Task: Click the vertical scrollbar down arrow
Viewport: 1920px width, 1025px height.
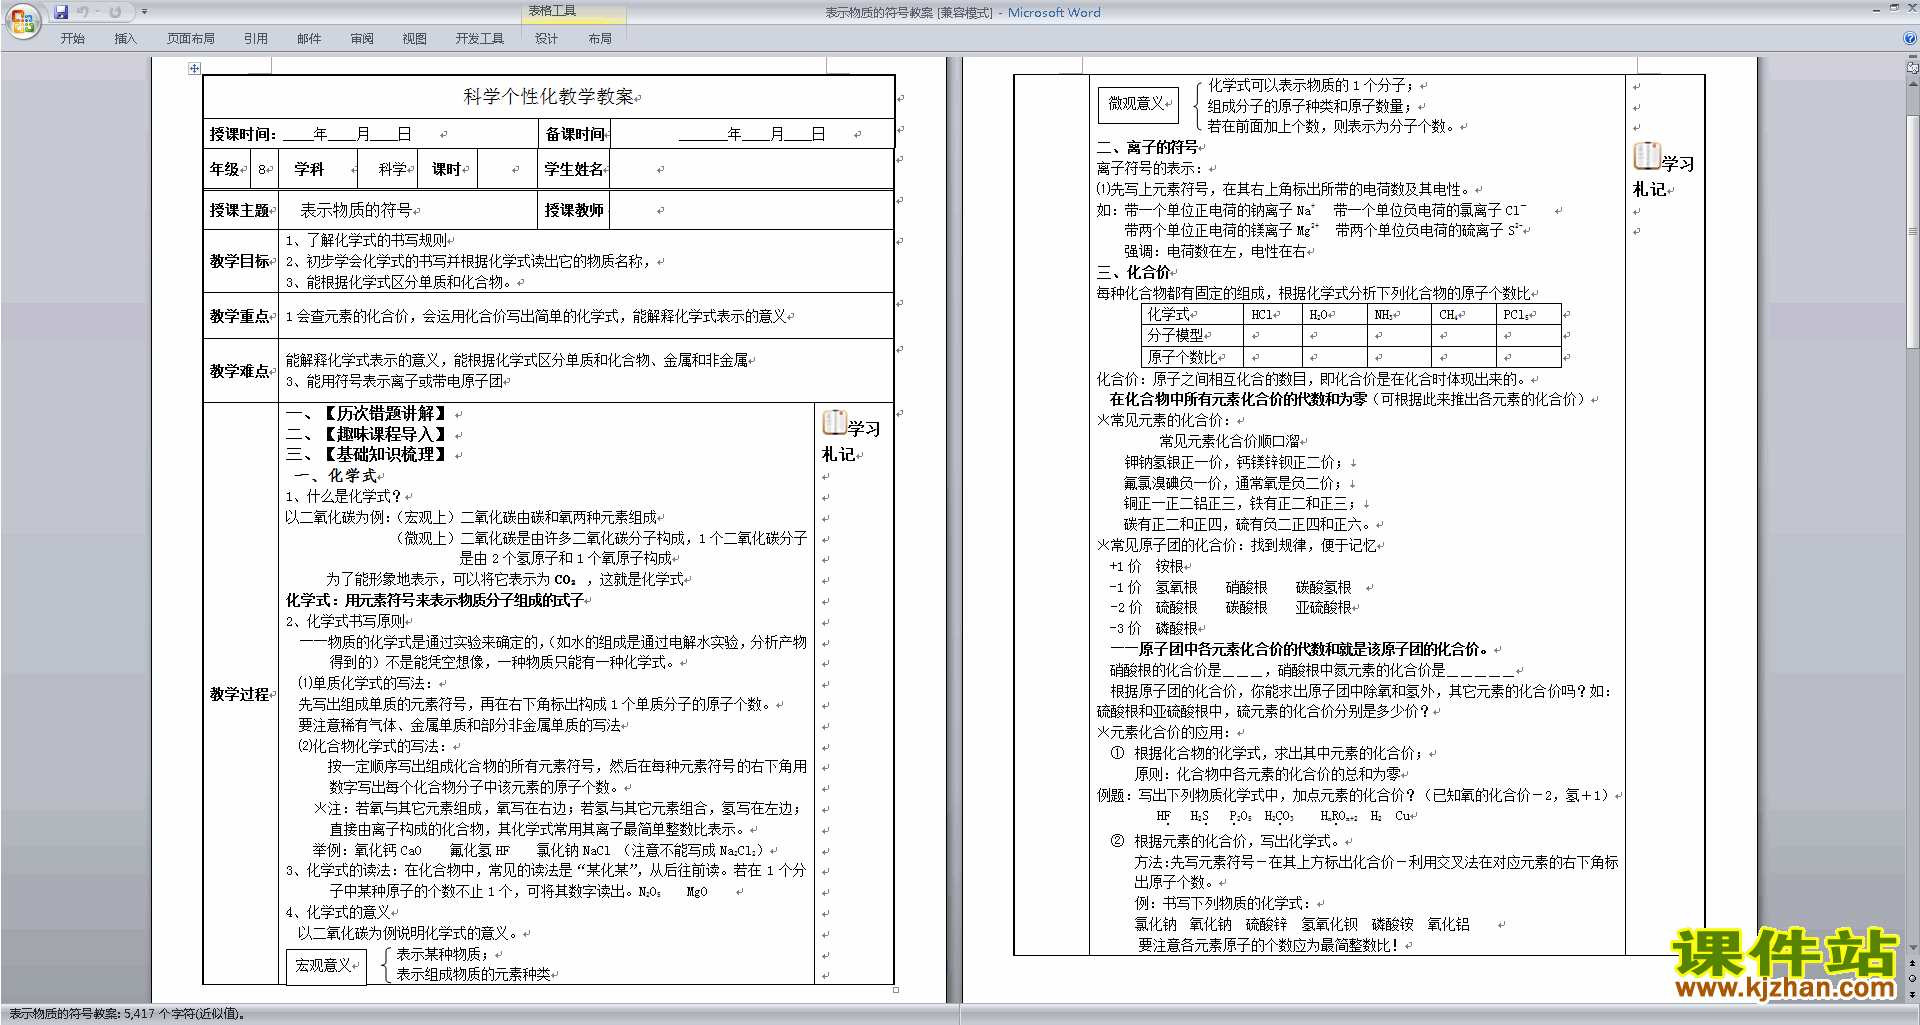Action: (1913, 948)
